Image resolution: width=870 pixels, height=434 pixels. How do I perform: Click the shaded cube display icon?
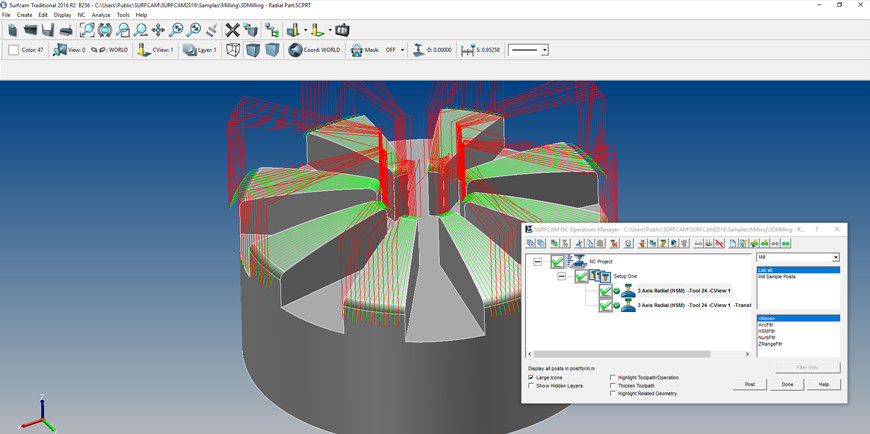pos(252,50)
